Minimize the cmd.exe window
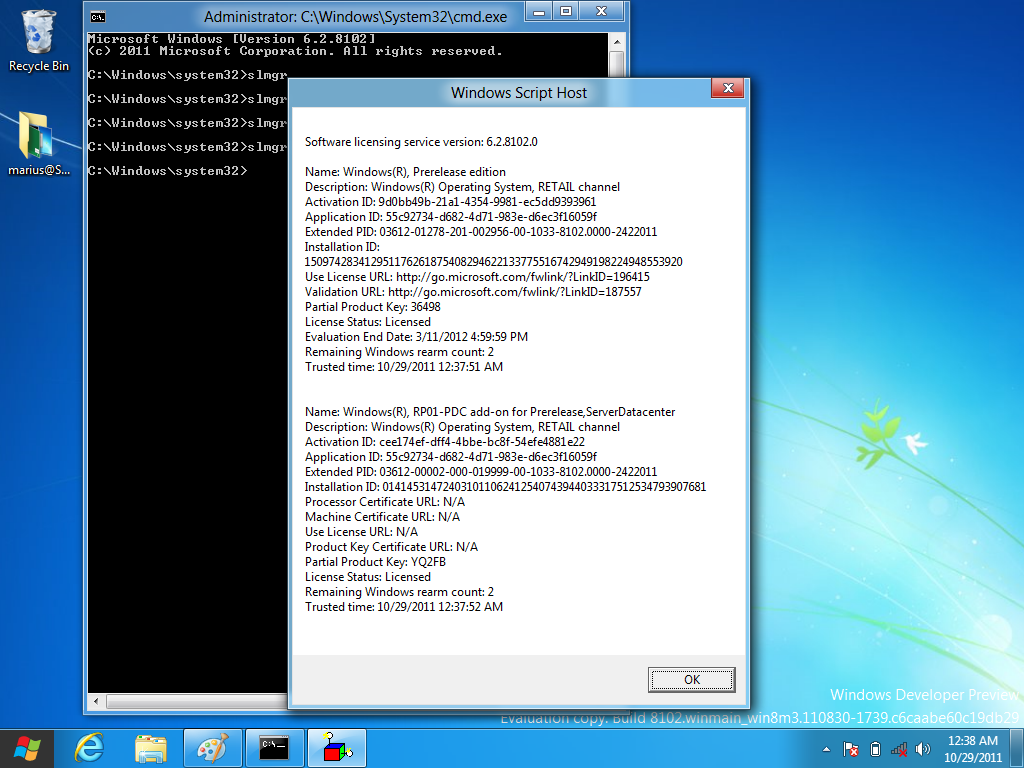 coord(539,11)
